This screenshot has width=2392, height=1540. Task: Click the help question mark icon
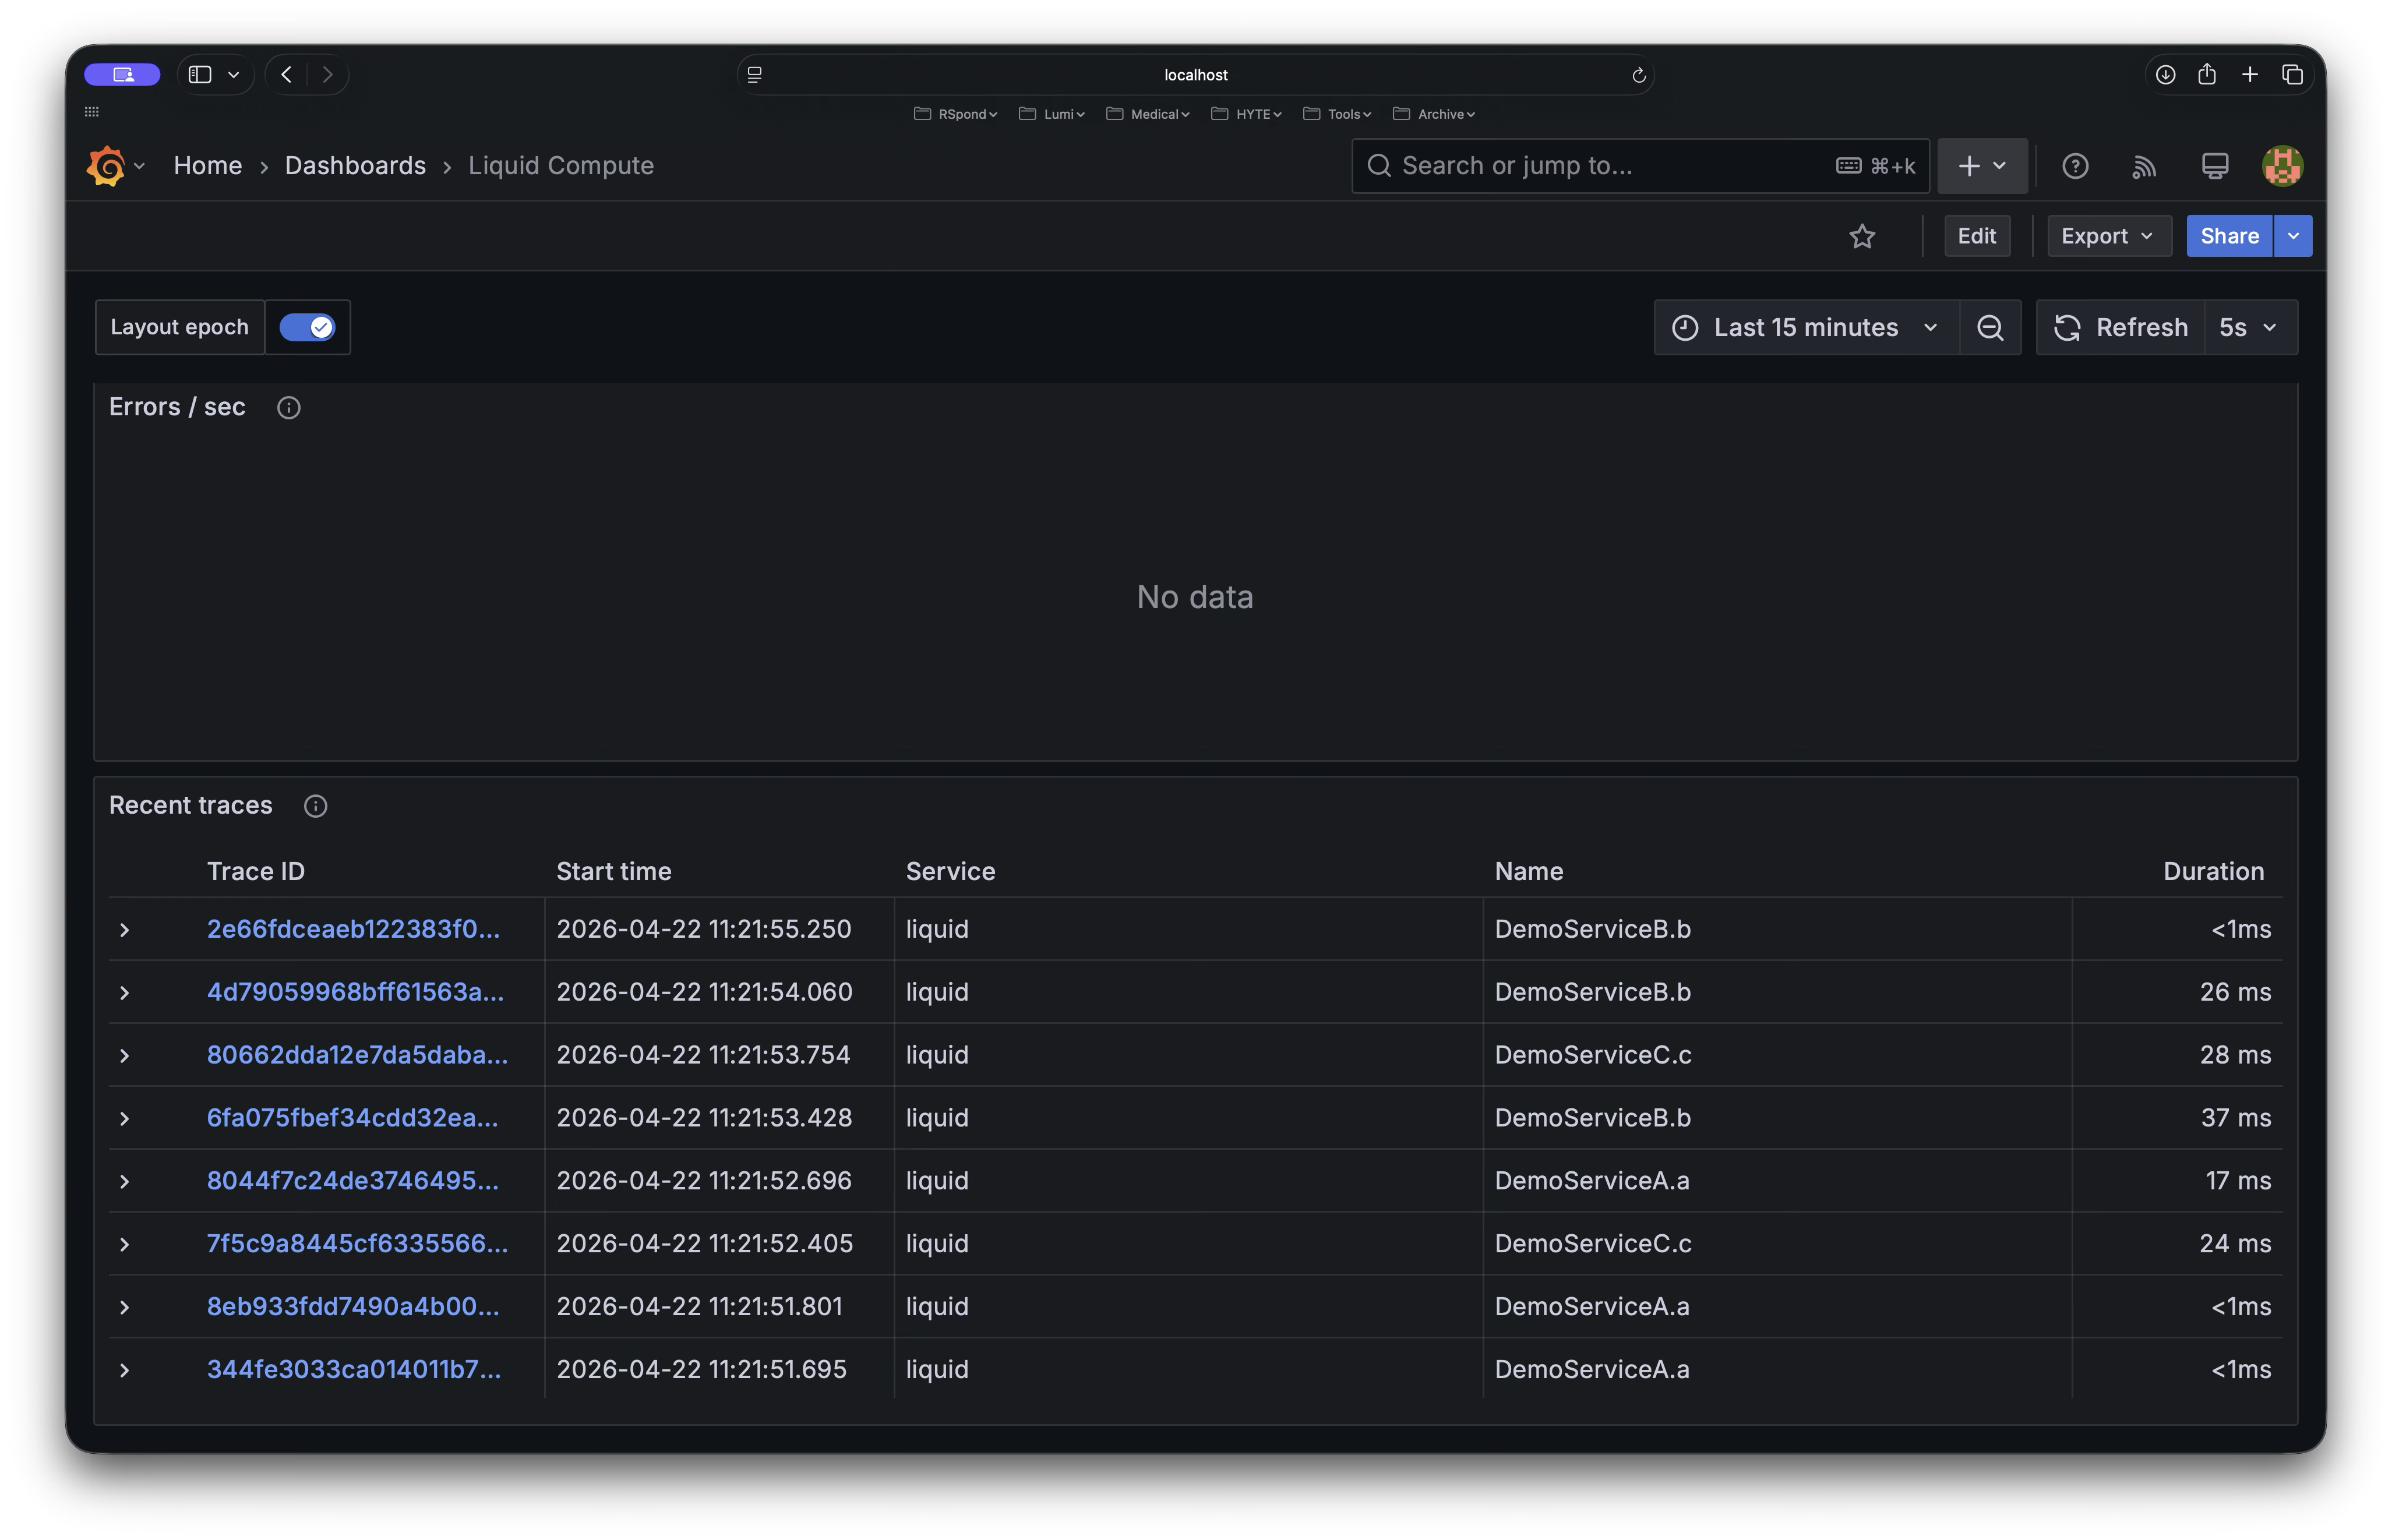coord(2074,166)
